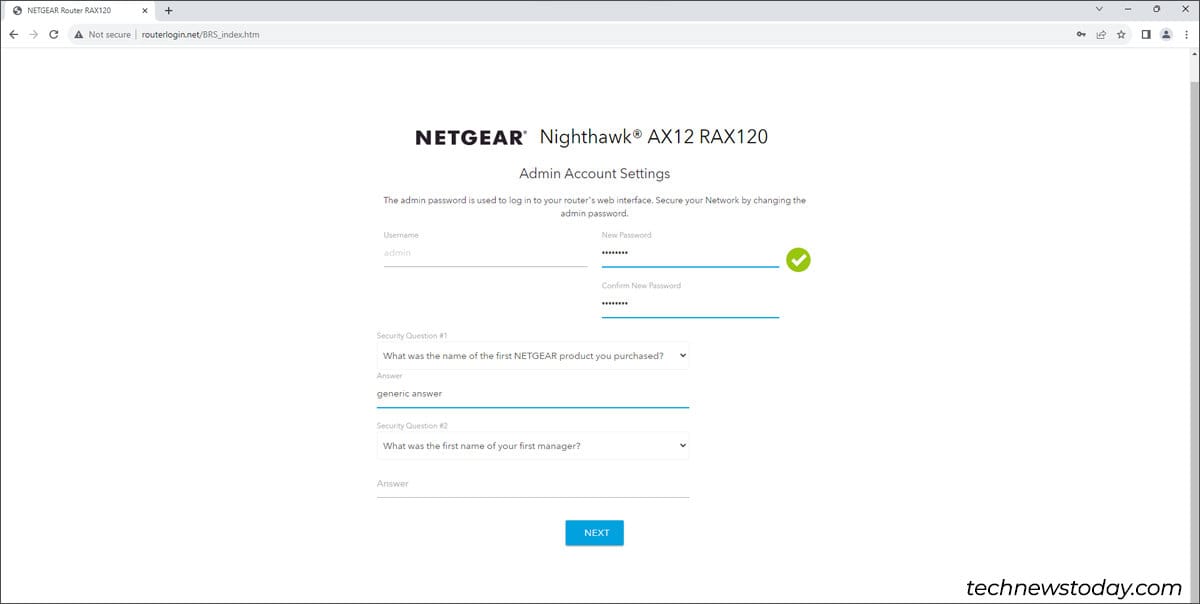Click the forward navigation arrow

click(x=33, y=34)
